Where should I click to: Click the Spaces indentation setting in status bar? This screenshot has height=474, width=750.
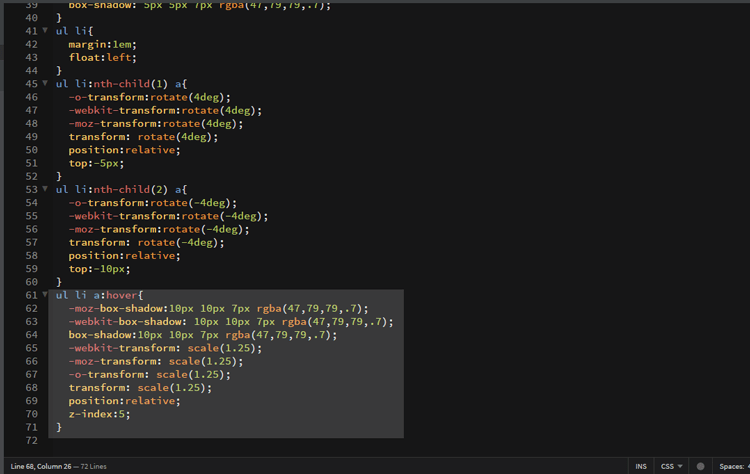733,466
